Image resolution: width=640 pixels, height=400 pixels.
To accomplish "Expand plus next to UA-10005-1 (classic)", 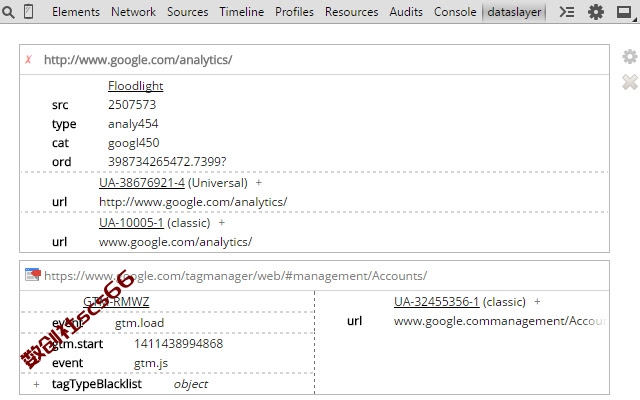I will pyautogui.click(x=221, y=223).
